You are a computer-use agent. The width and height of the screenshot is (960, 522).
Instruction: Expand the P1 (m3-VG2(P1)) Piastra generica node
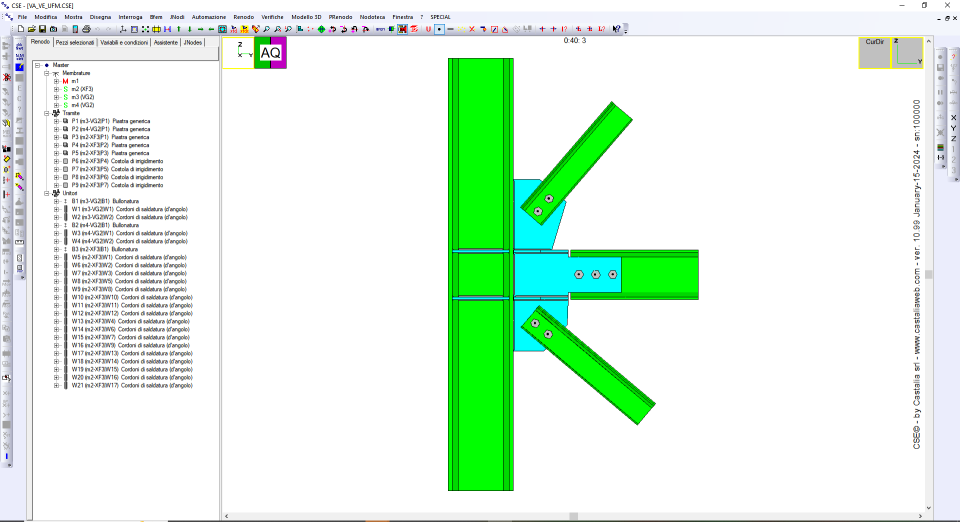click(x=56, y=121)
